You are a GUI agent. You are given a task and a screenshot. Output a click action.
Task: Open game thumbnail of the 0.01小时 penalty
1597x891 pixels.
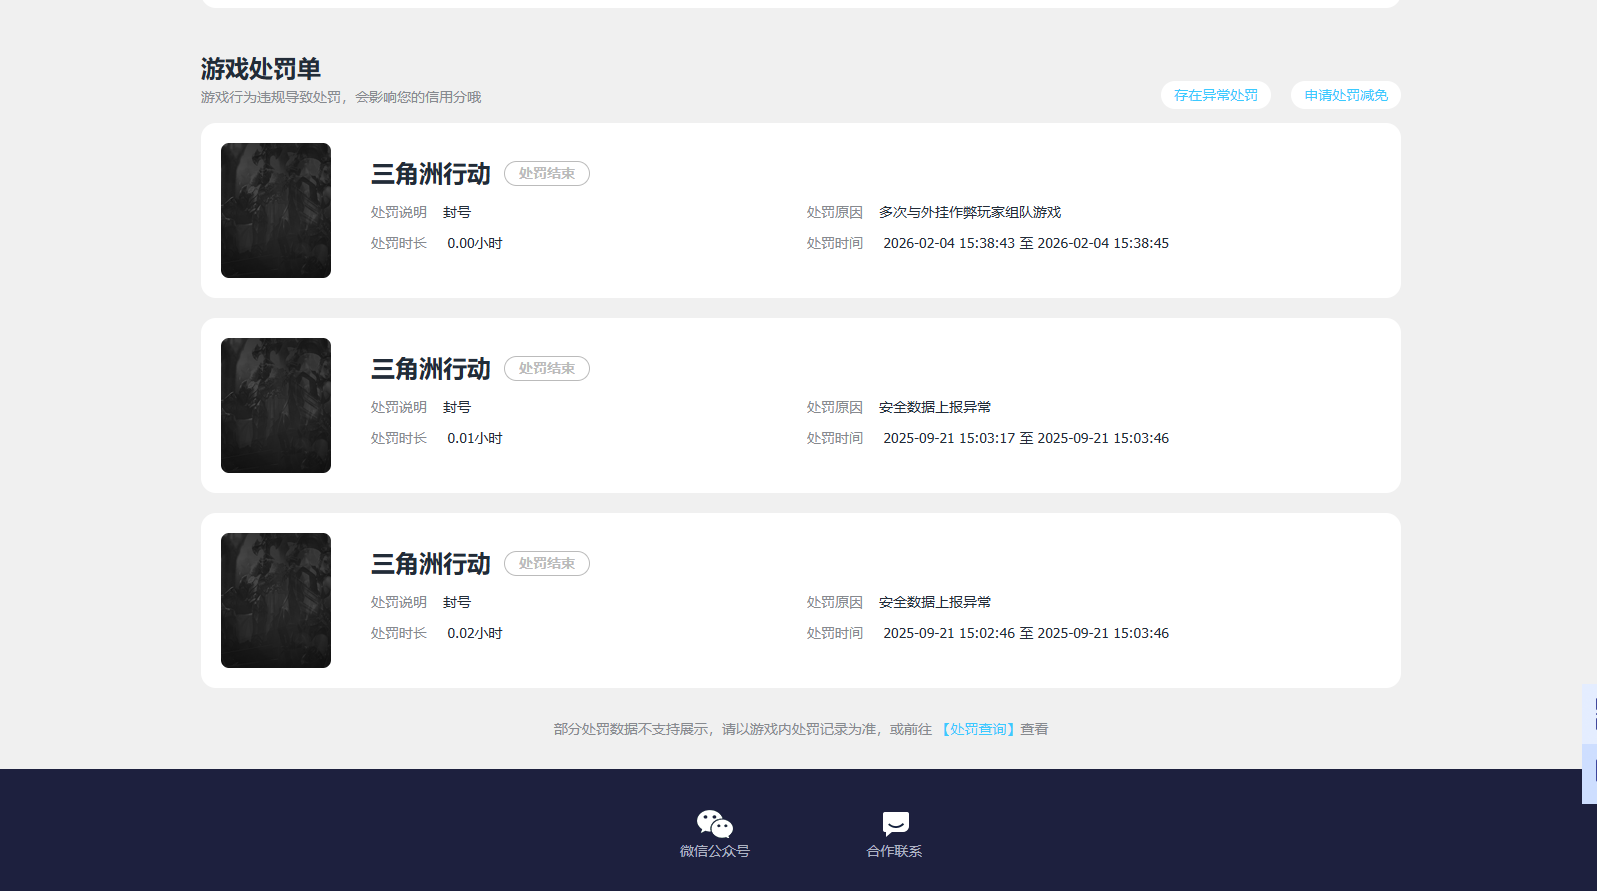(276, 405)
